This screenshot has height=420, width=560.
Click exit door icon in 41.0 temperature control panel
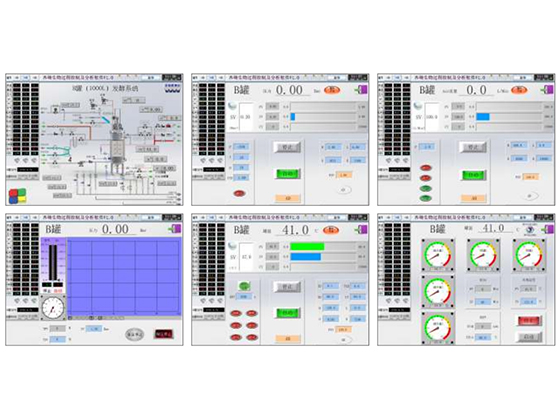(x=361, y=230)
